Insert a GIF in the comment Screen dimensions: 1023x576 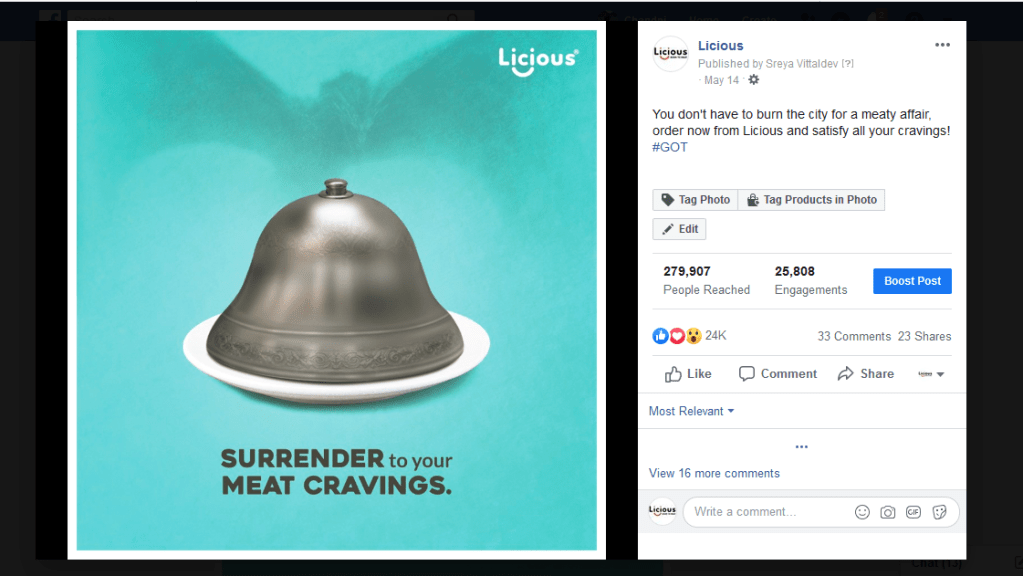click(913, 512)
